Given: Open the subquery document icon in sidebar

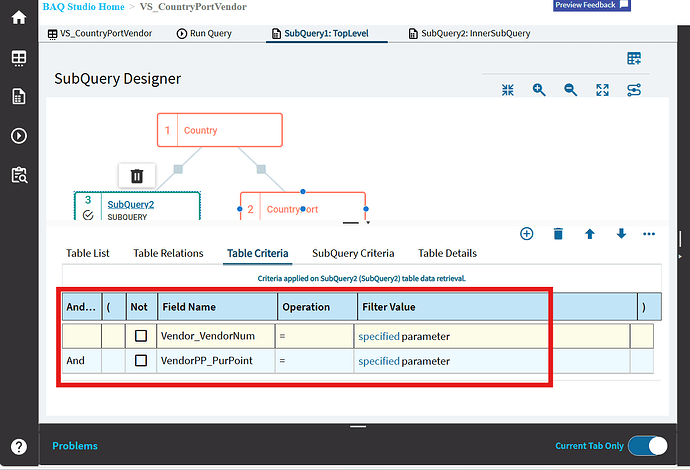Looking at the screenshot, I should (x=18, y=96).
